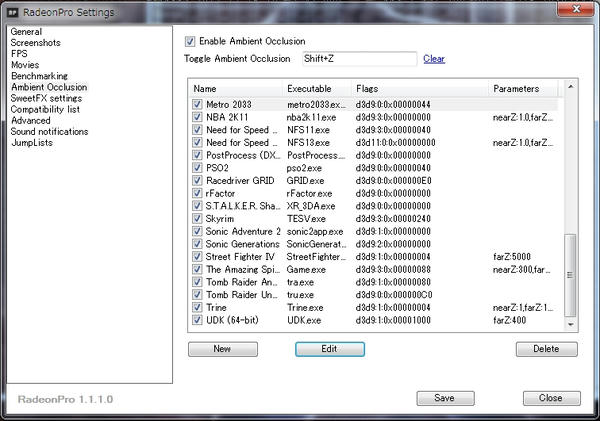Open the Compatibility list page

click(x=45, y=109)
